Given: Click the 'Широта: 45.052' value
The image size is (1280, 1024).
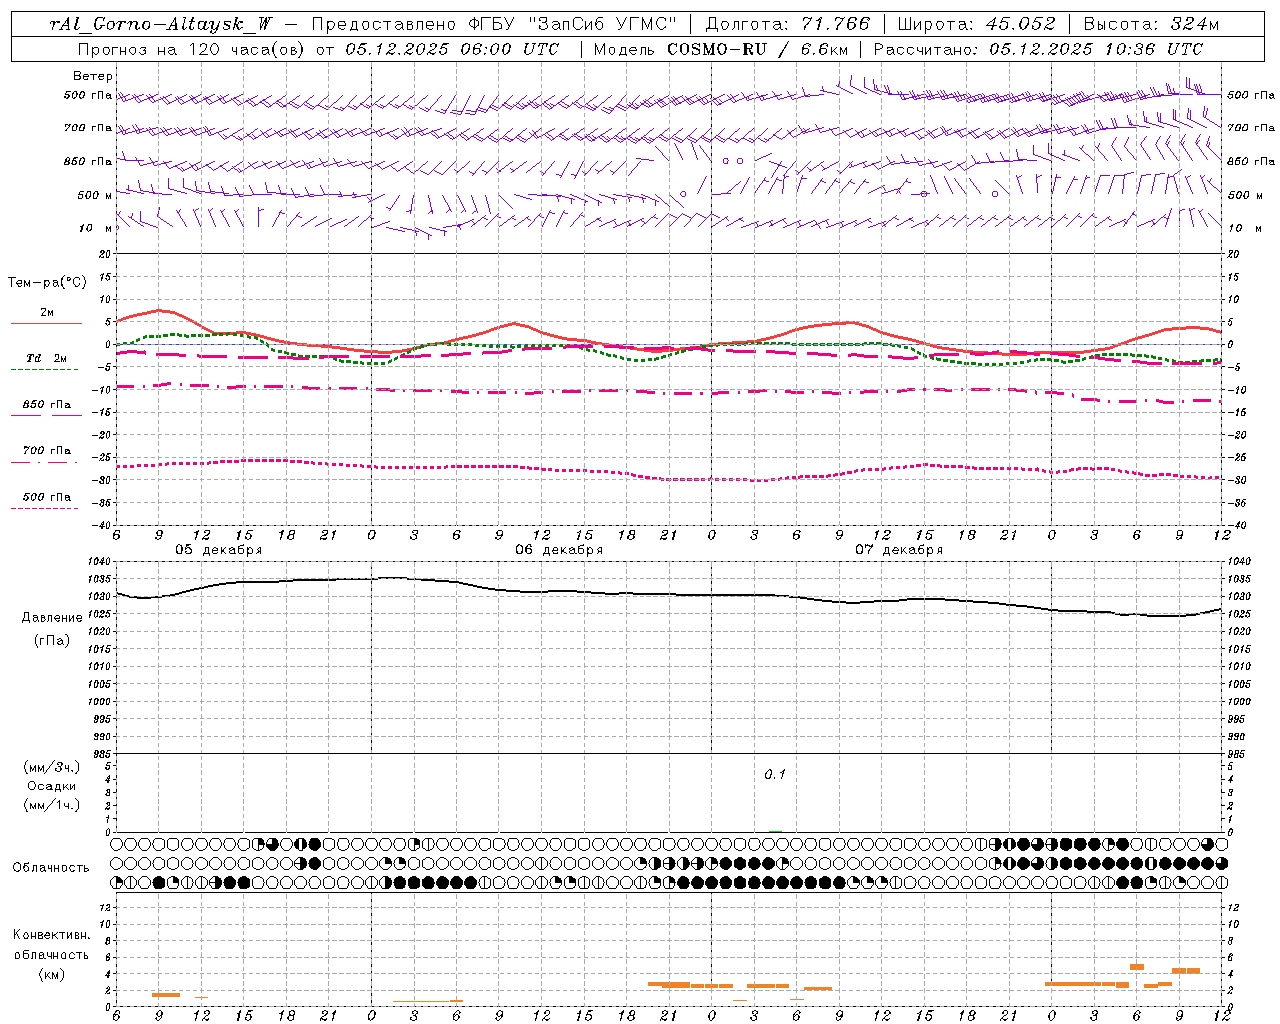Looking at the screenshot, I should click(976, 24).
